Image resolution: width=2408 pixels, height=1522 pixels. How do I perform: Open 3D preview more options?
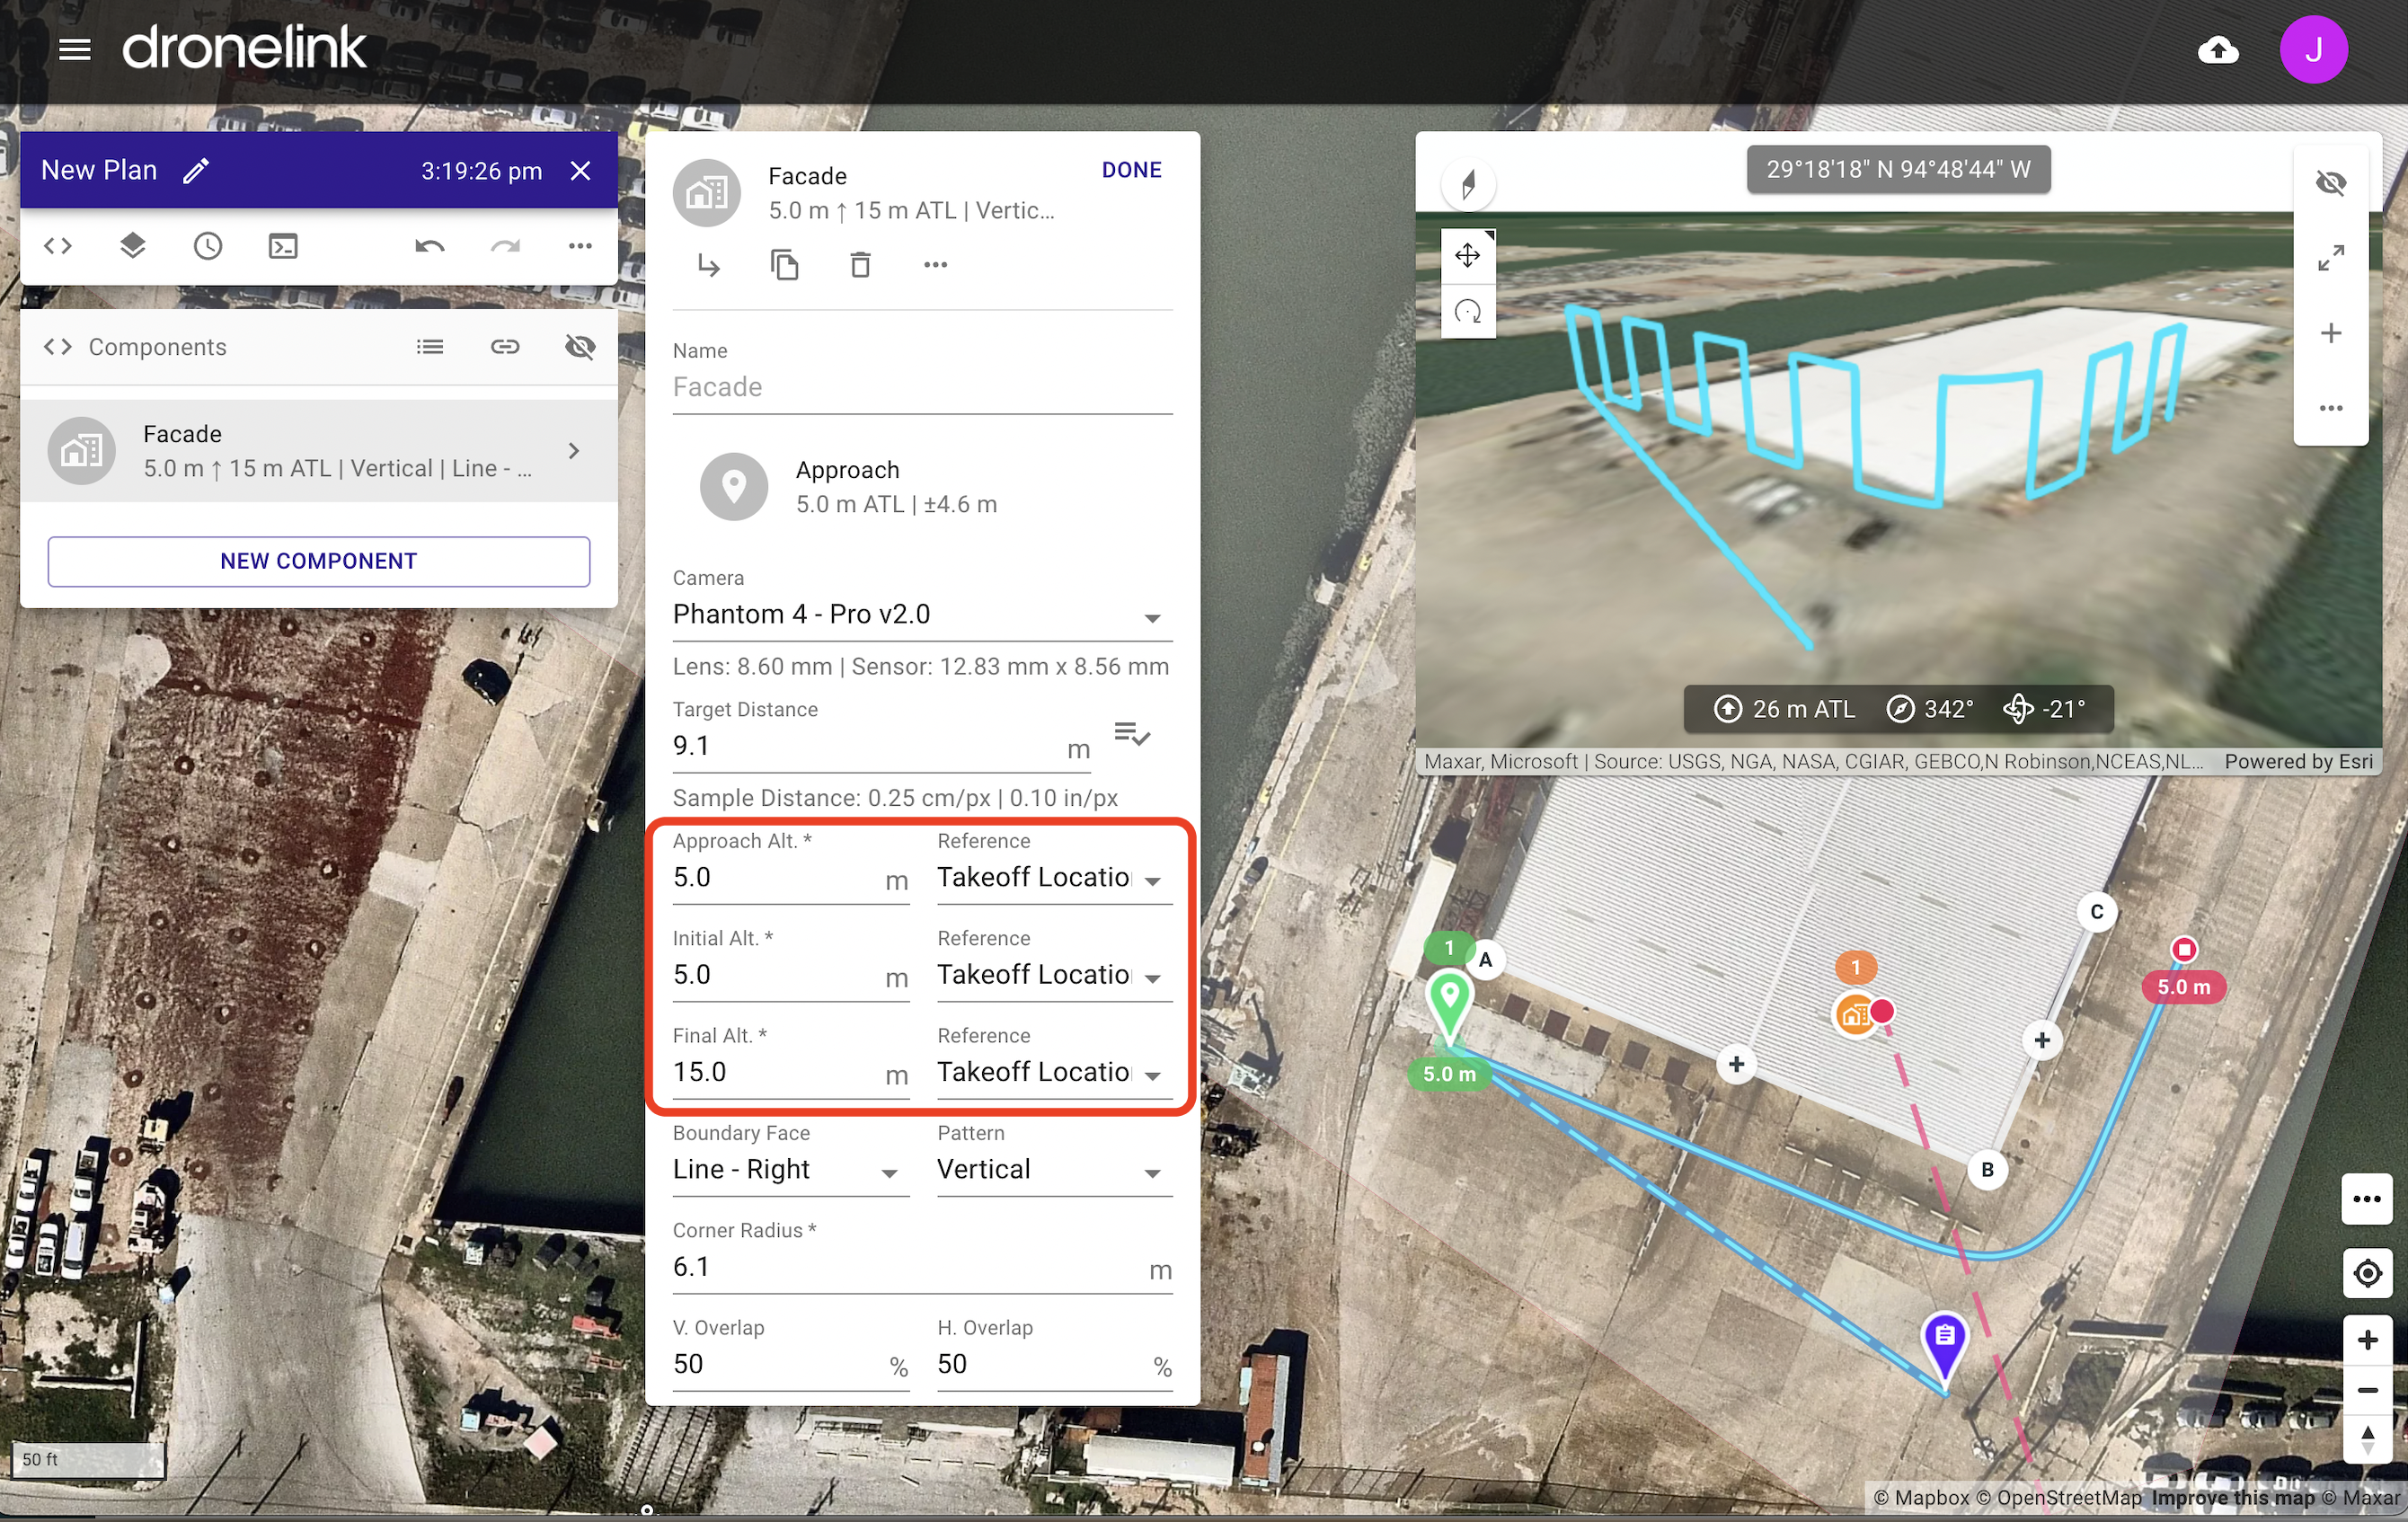pos(2330,408)
